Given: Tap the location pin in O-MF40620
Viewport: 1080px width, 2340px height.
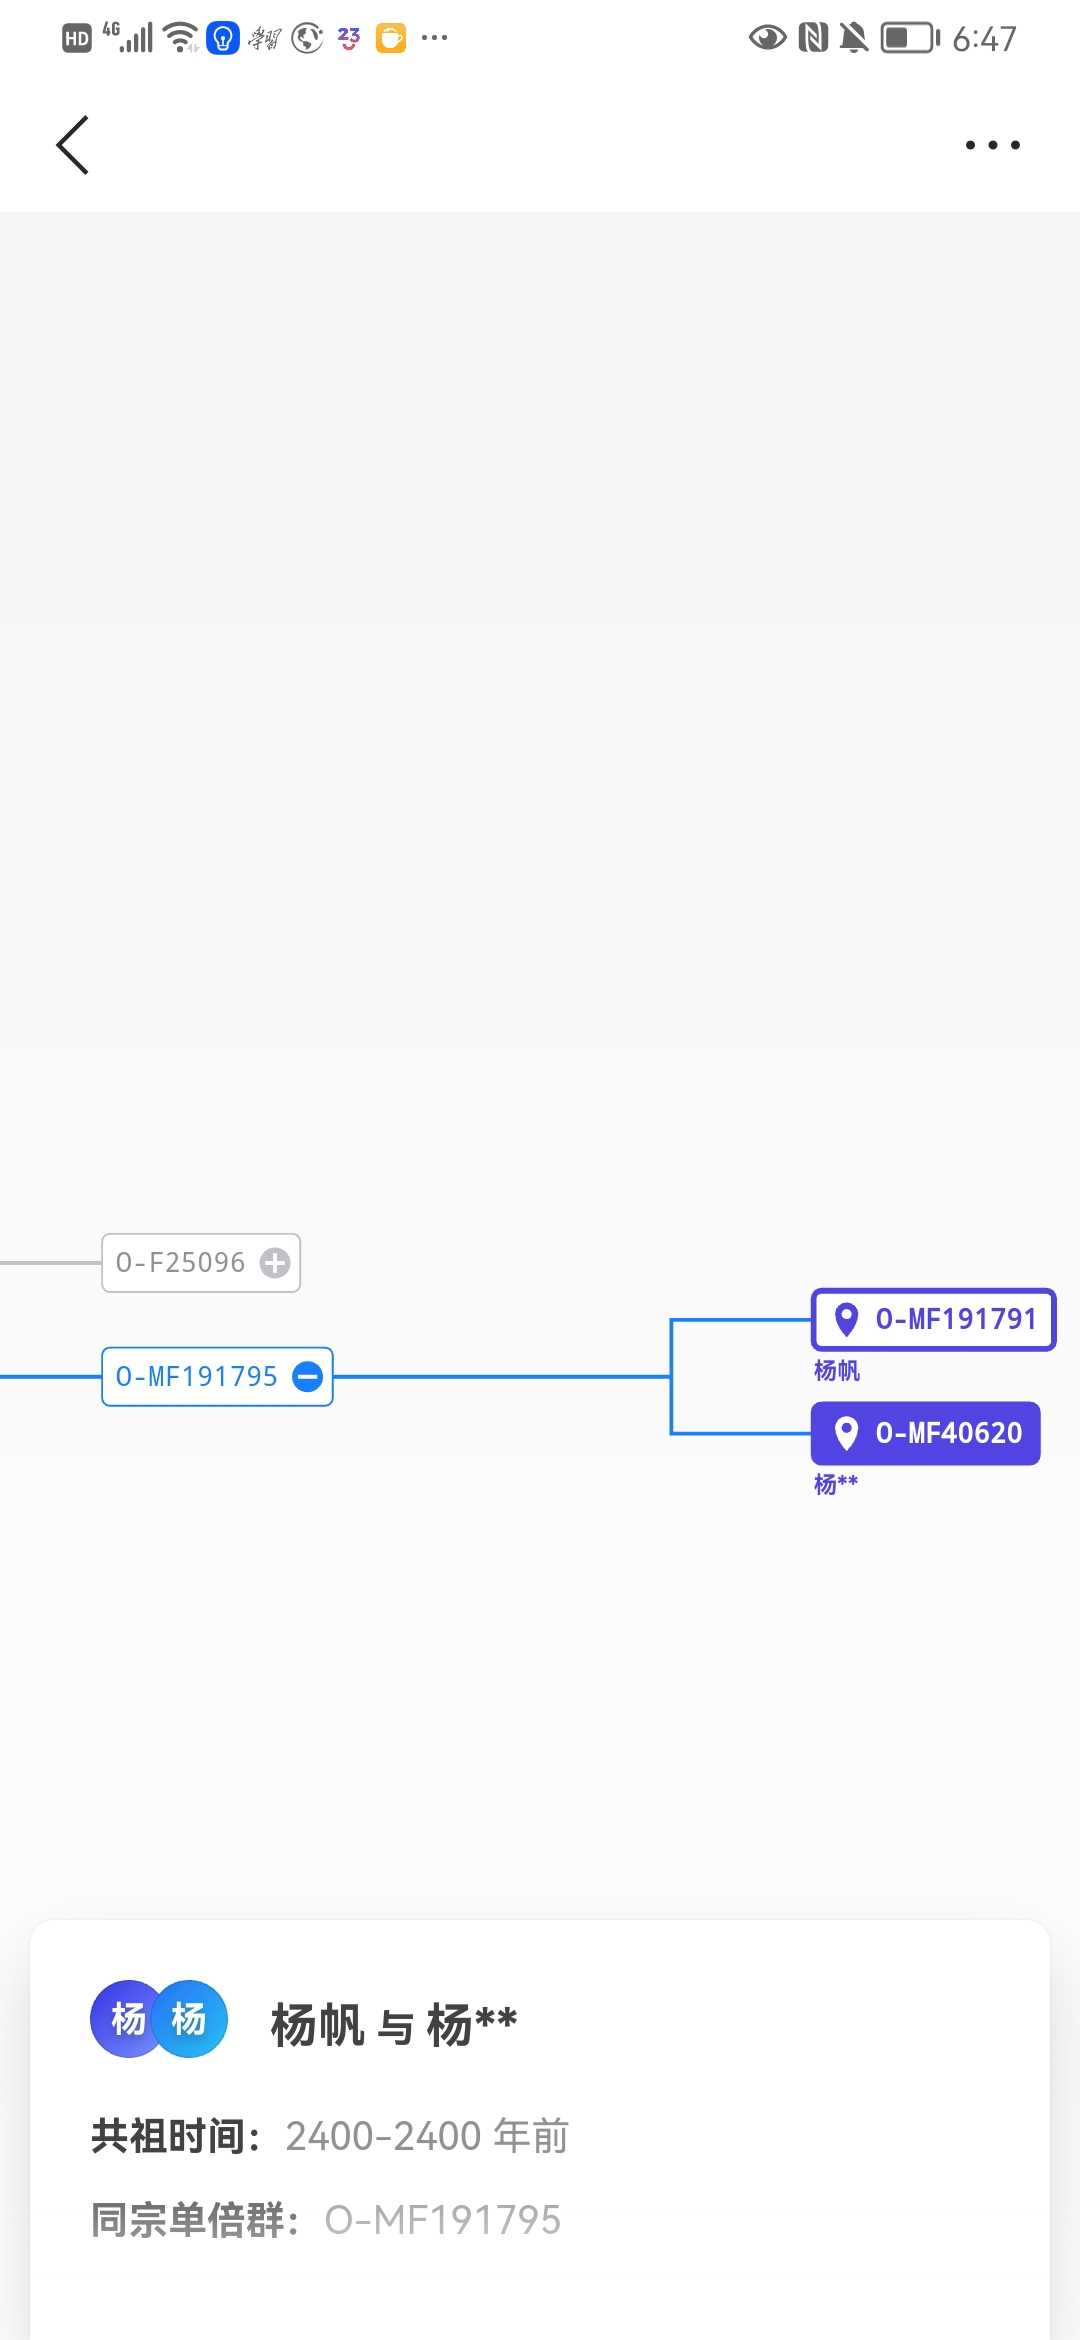Looking at the screenshot, I should pos(847,1433).
